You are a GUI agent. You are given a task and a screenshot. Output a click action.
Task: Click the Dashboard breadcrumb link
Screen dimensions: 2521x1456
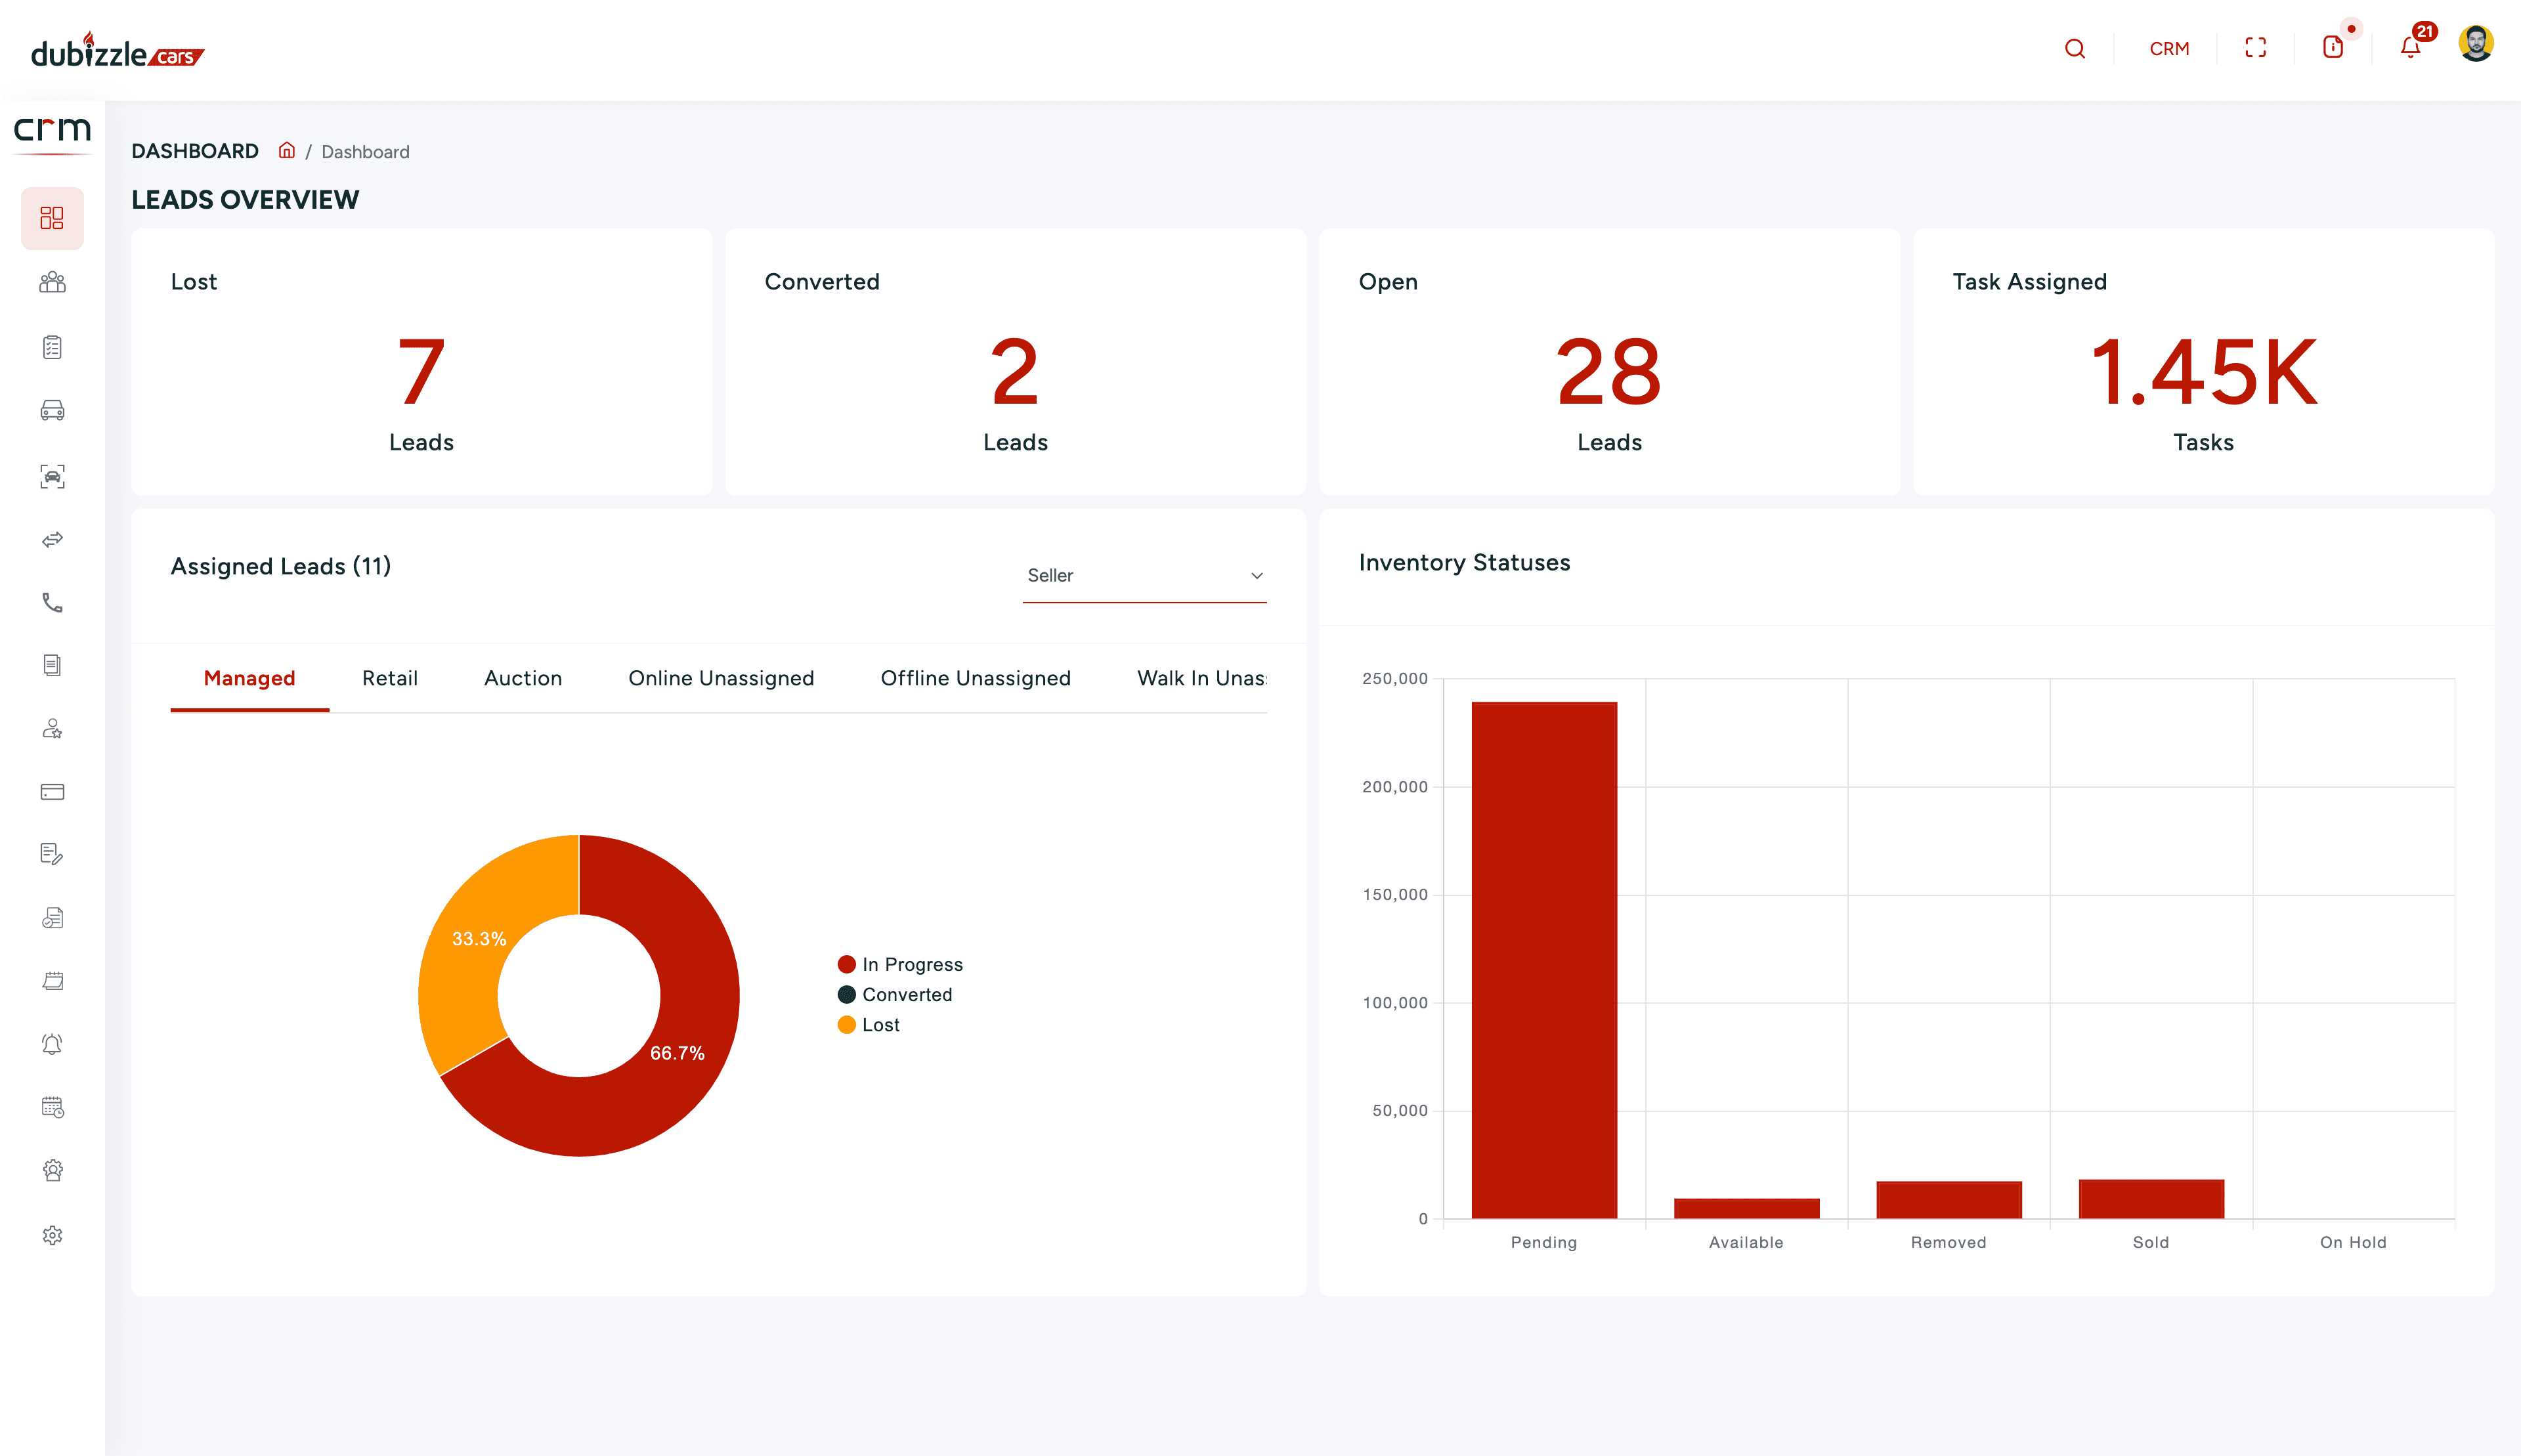pos(365,152)
